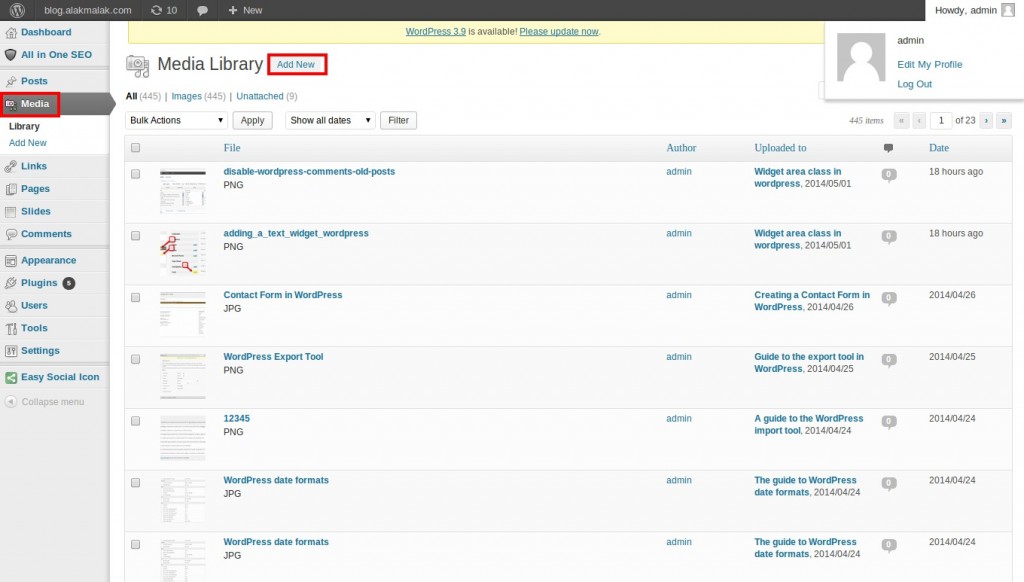Click the Easy Social Icon share icon
The height and width of the screenshot is (582, 1024).
coord(10,378)
